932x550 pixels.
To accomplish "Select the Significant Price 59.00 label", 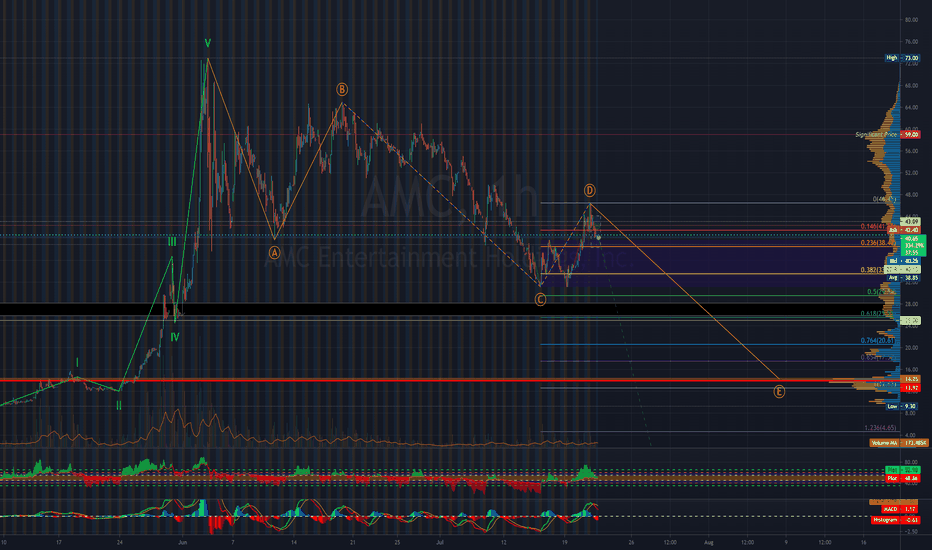I will point(887,134).
